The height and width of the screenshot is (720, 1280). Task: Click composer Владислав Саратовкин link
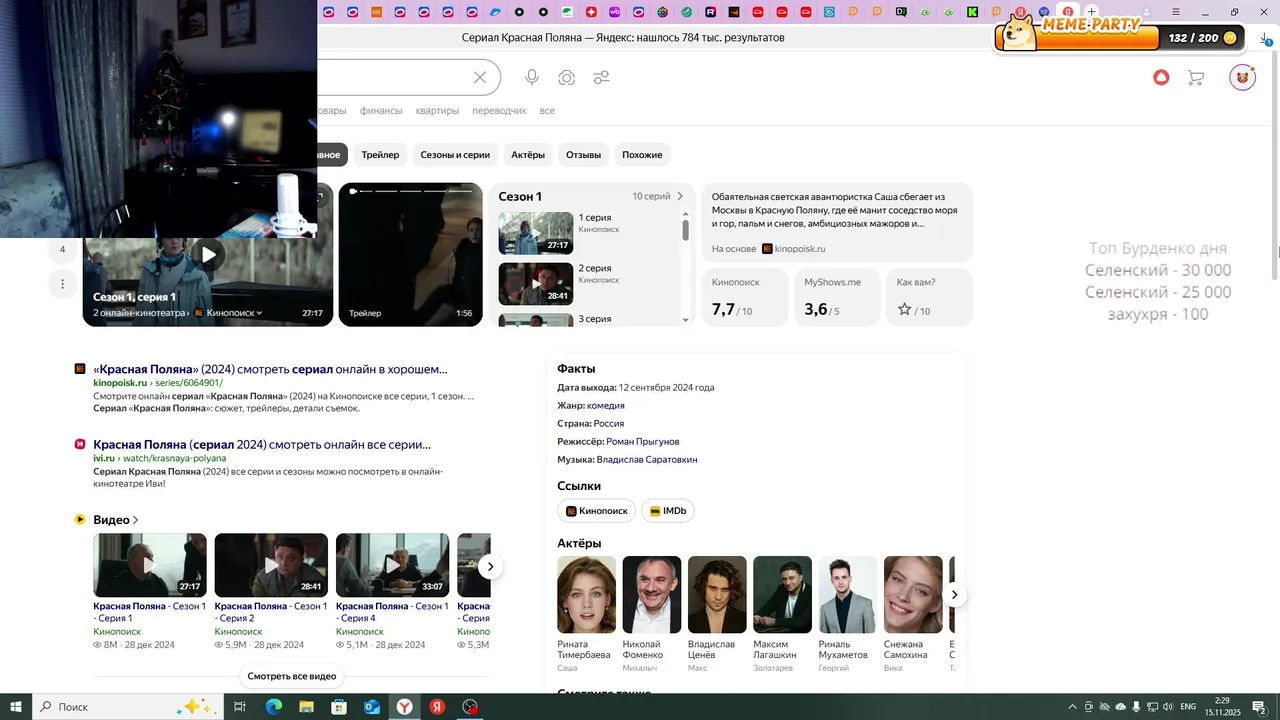pos(647,460)
